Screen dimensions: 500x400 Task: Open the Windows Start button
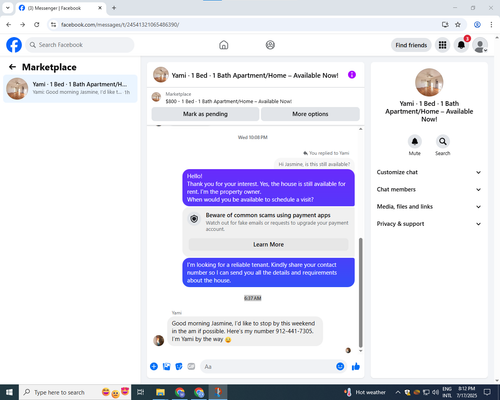9,392
